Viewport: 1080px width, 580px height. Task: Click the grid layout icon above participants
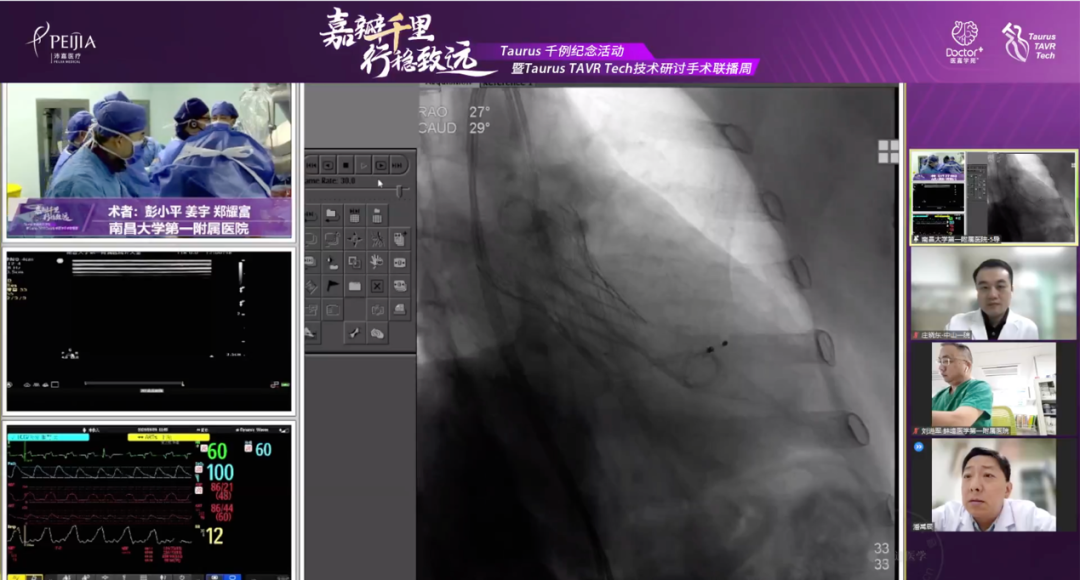(x=888, y=151)
